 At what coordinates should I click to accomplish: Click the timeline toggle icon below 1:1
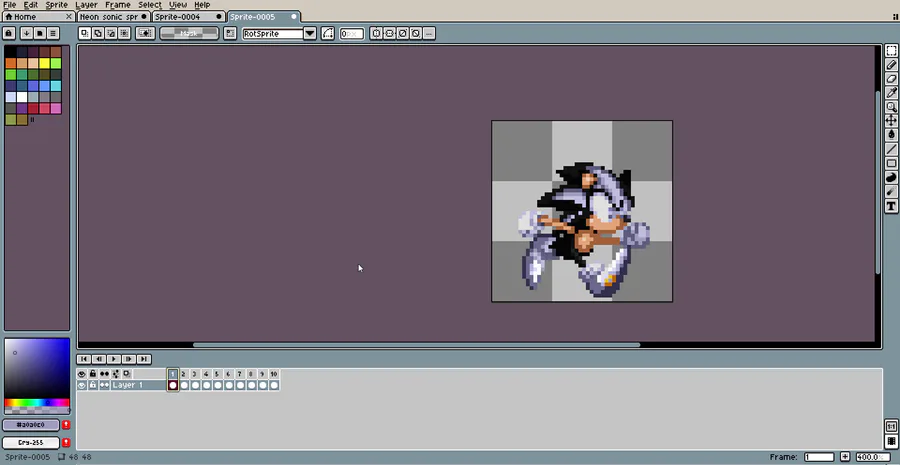point(891,441)
